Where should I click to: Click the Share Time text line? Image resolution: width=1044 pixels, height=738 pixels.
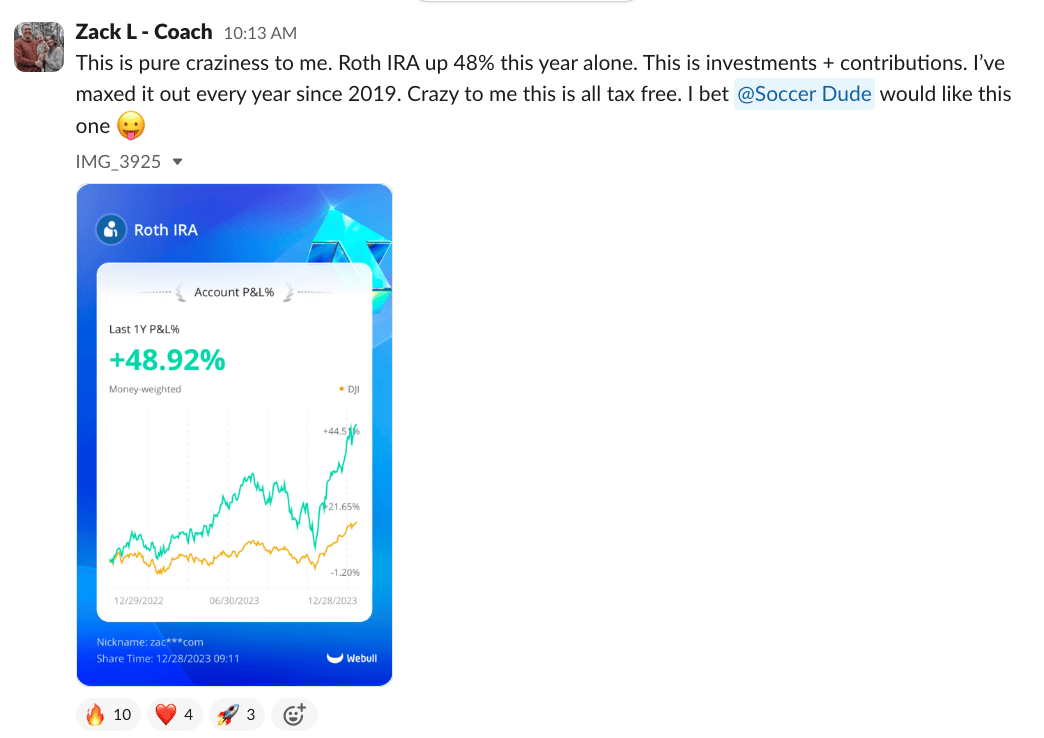(x=168, y=658)
